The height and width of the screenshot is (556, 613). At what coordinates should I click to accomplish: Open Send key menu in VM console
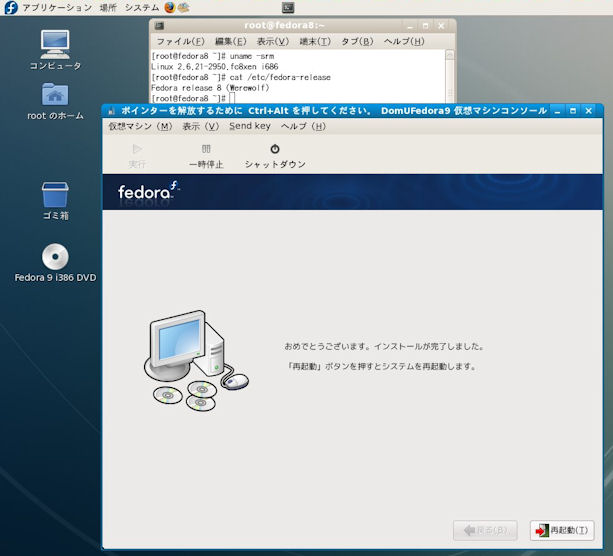tap(250, 126)
